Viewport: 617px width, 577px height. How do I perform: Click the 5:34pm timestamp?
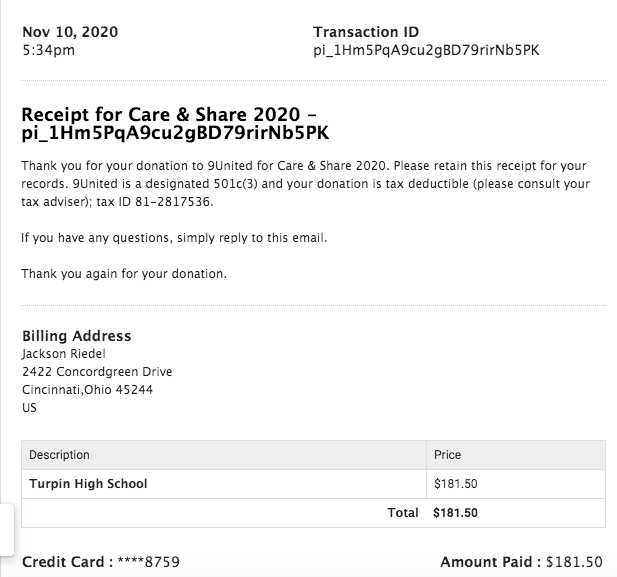48,50
